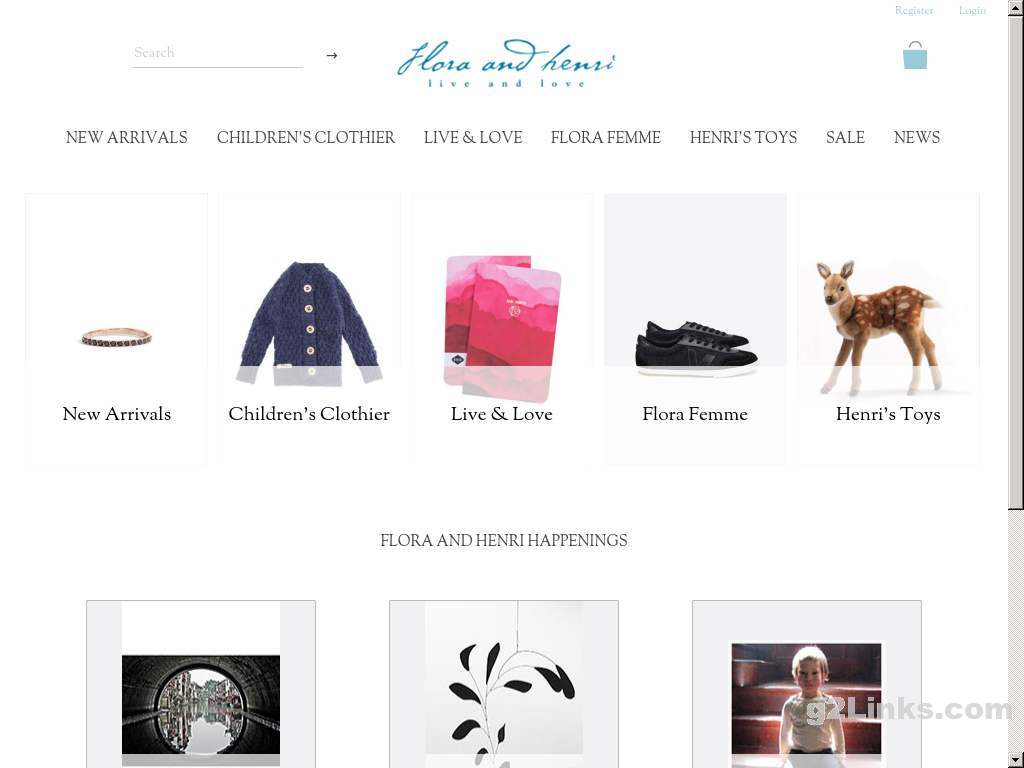Screen dimensions: 1024x768
Task: Click the page's vertical scrollbar
Action: [1016, 384]
